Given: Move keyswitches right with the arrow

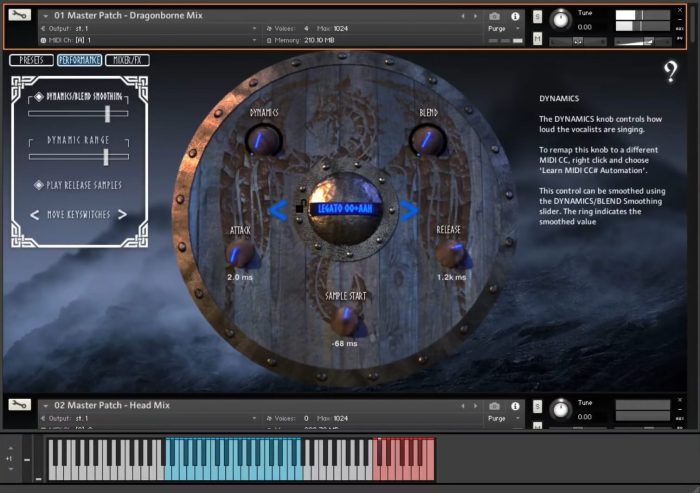Looking at the screenshot, I should [122, 215].
